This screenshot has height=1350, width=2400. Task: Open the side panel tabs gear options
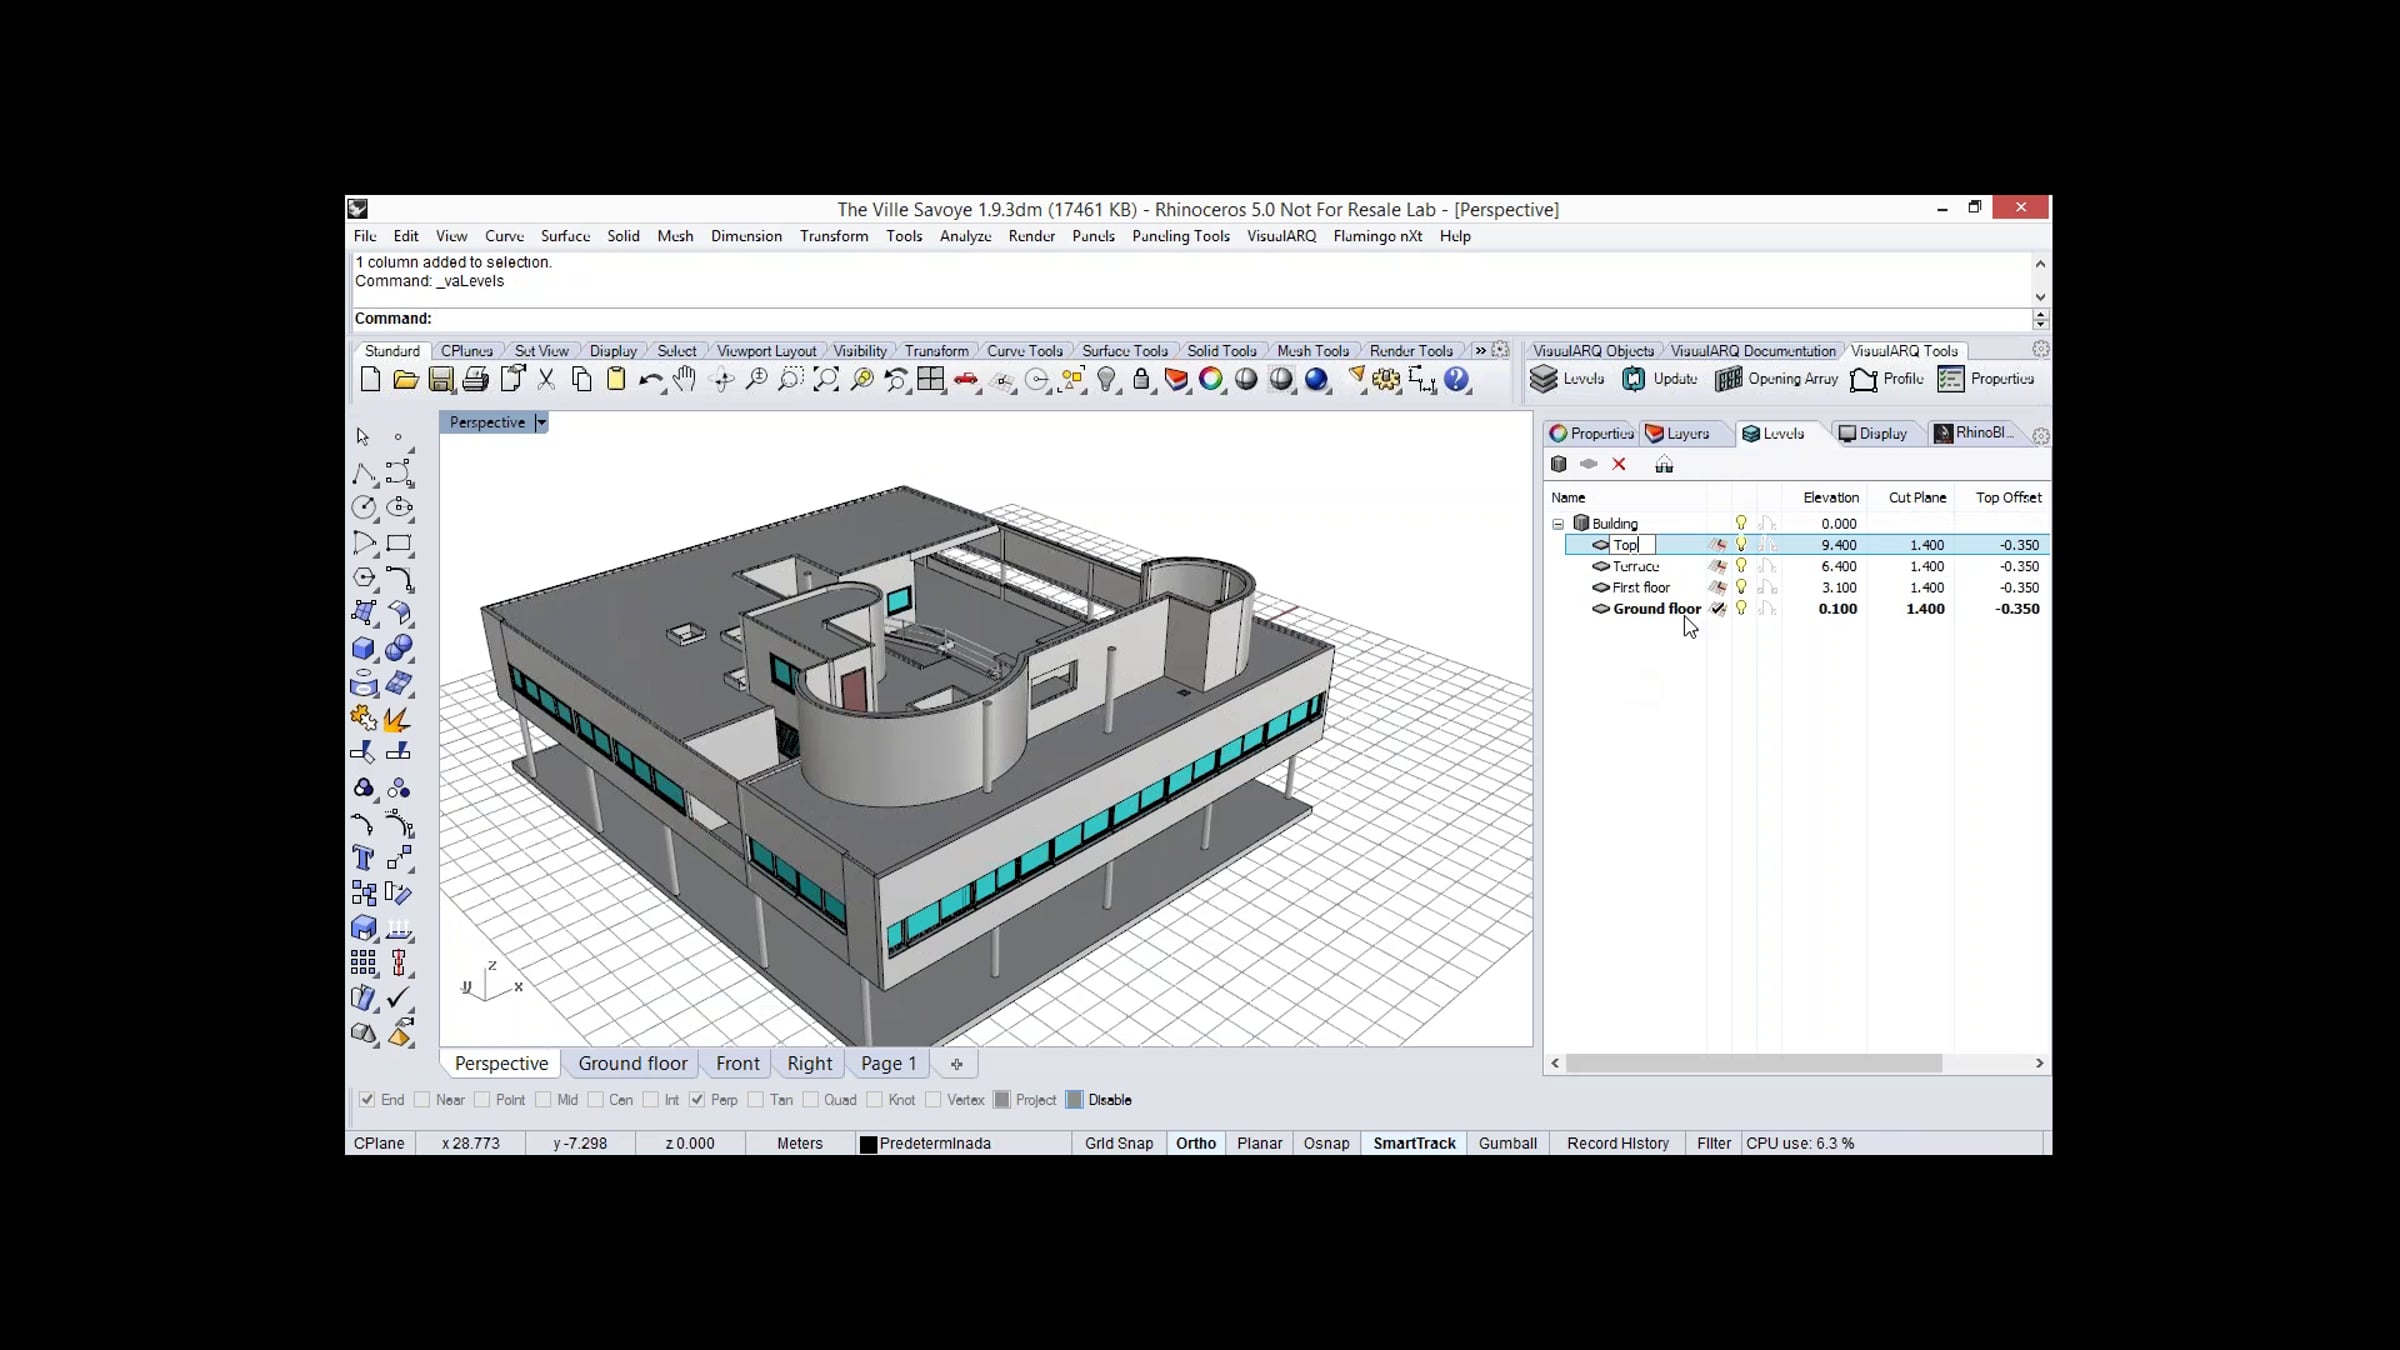point(2041,435)
